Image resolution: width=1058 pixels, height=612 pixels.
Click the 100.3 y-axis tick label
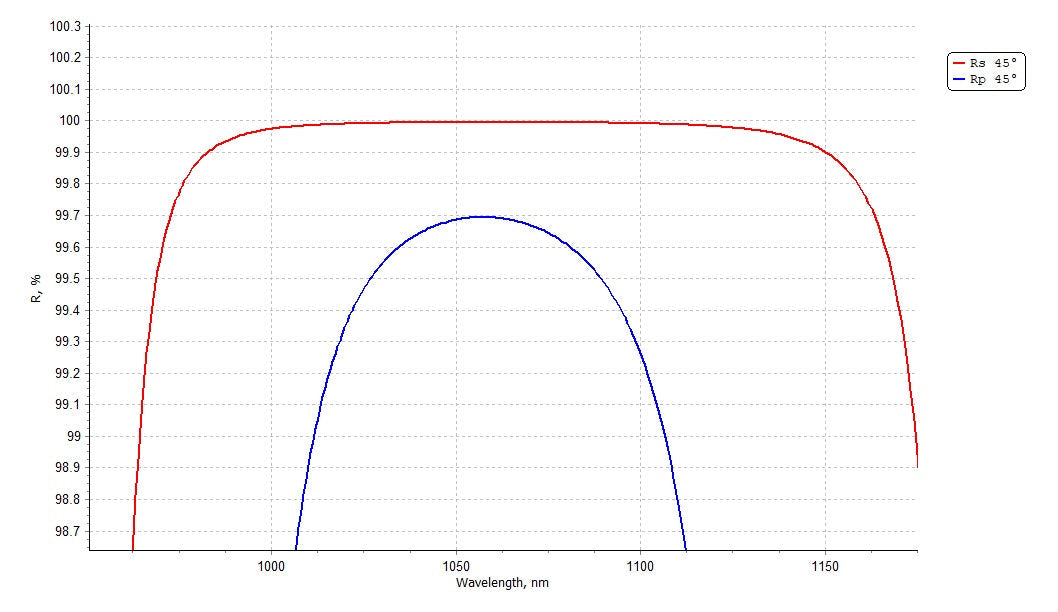click(65, 26)
